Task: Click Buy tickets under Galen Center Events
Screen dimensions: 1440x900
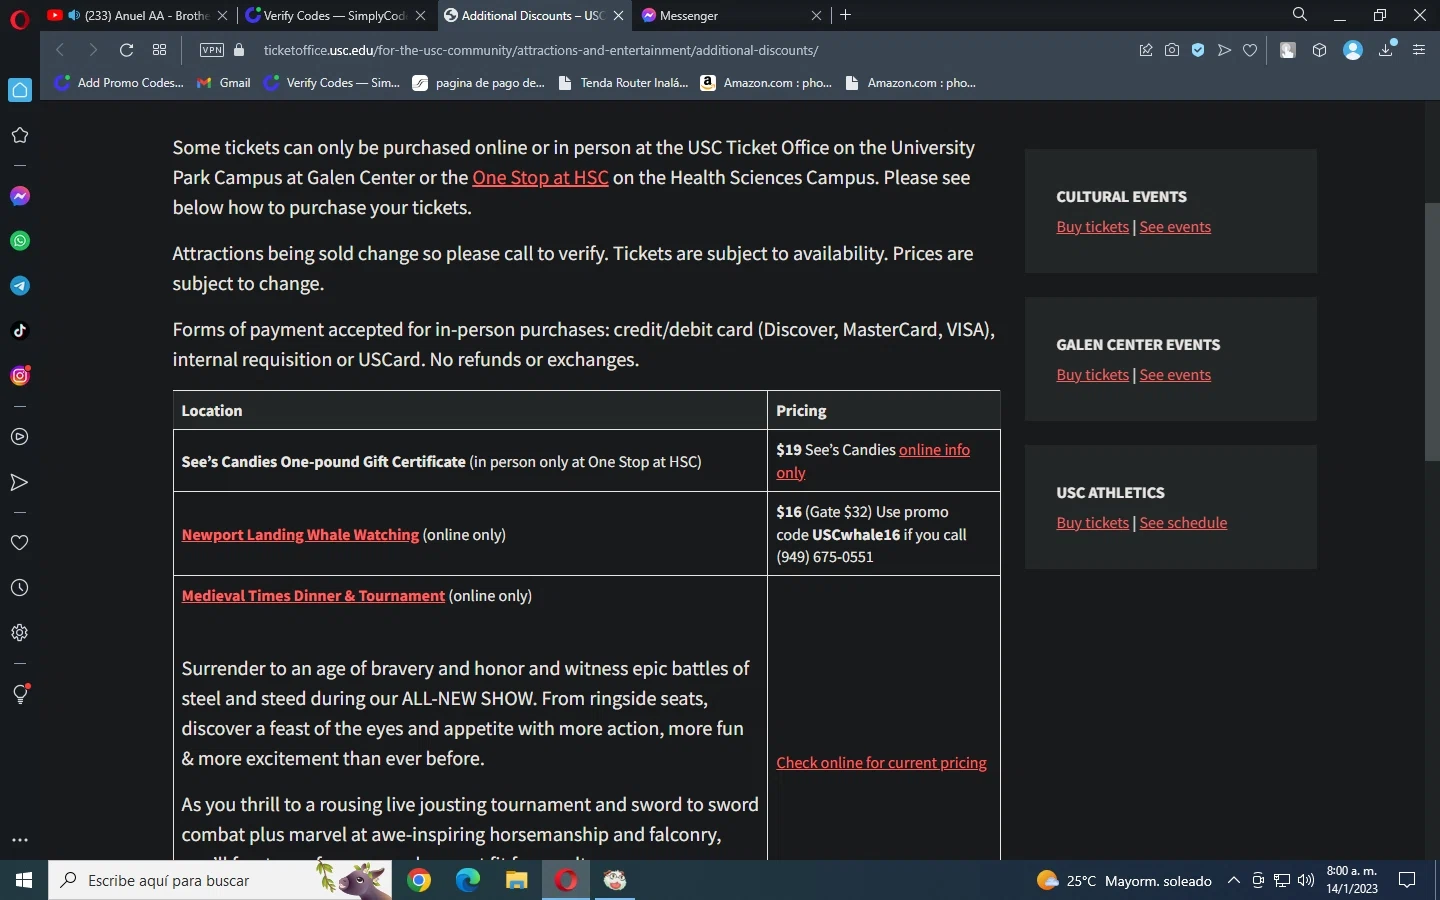Action: coord(1092,375)
